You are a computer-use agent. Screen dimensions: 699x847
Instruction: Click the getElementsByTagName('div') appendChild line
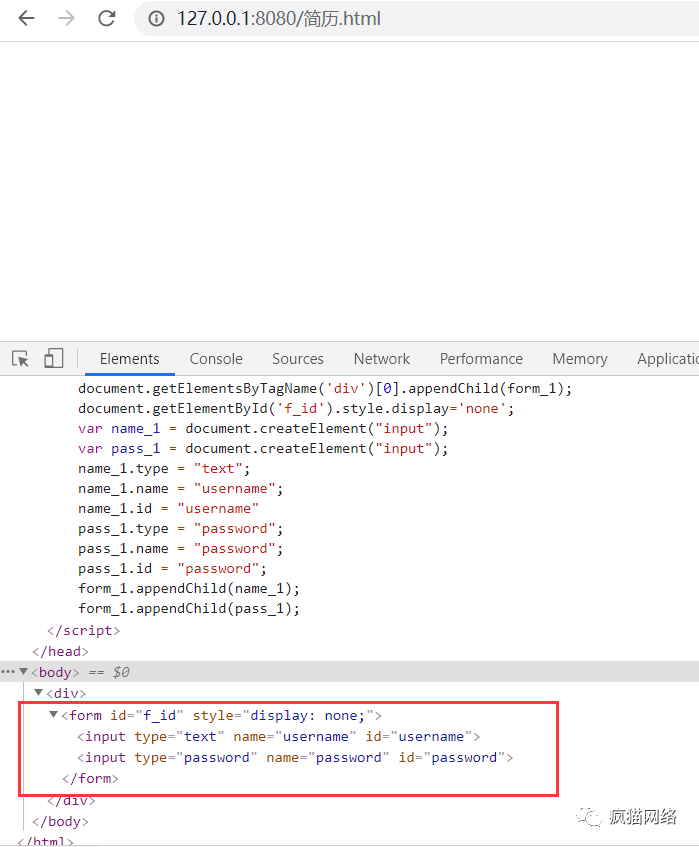click(x=325, y=388)
